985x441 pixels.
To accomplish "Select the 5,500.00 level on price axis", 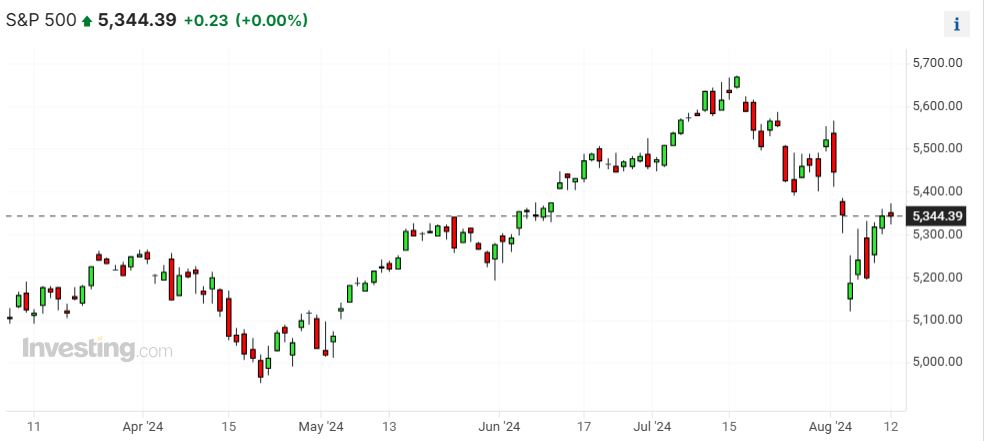I will tap(937, 148).
